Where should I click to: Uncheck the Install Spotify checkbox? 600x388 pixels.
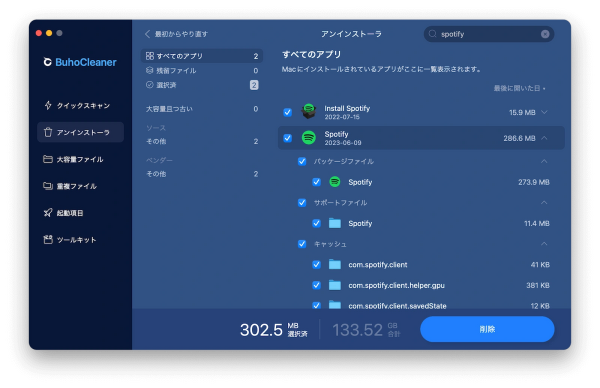(287, 112)
